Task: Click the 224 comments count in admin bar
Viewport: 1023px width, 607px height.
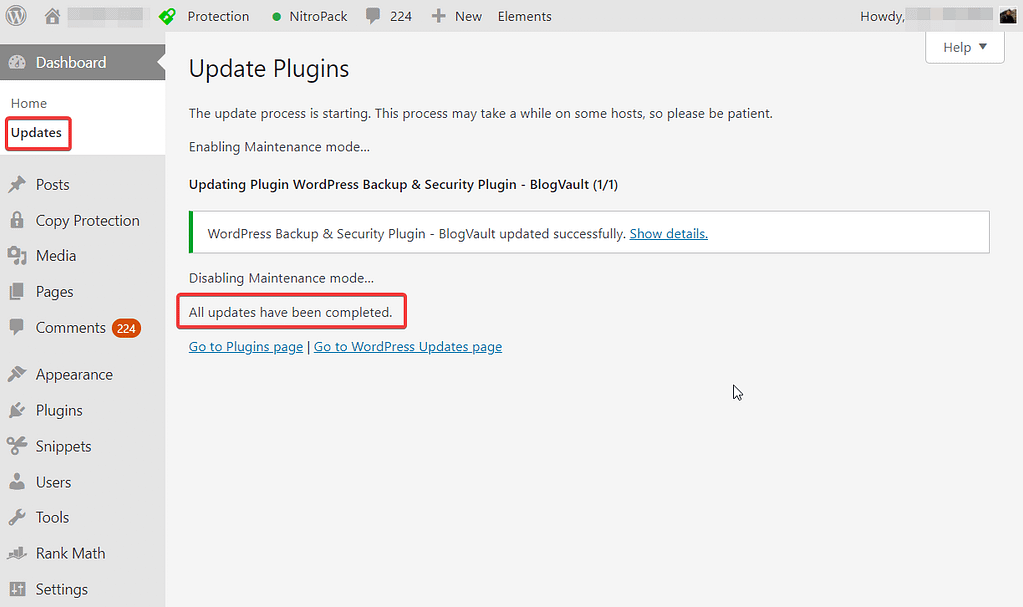Action: pyautogui.click(x=401, y=16)
